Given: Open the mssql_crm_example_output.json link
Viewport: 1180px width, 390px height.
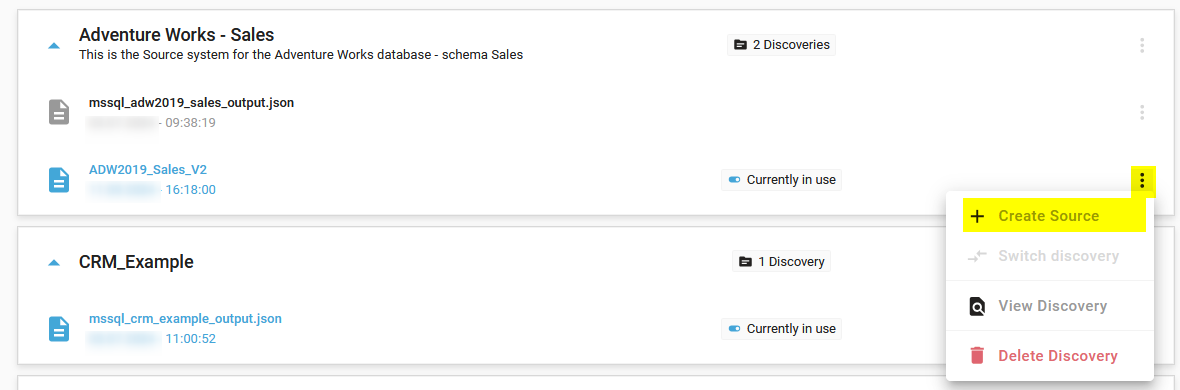Looking at the screenshot, I should pos(185,318).
